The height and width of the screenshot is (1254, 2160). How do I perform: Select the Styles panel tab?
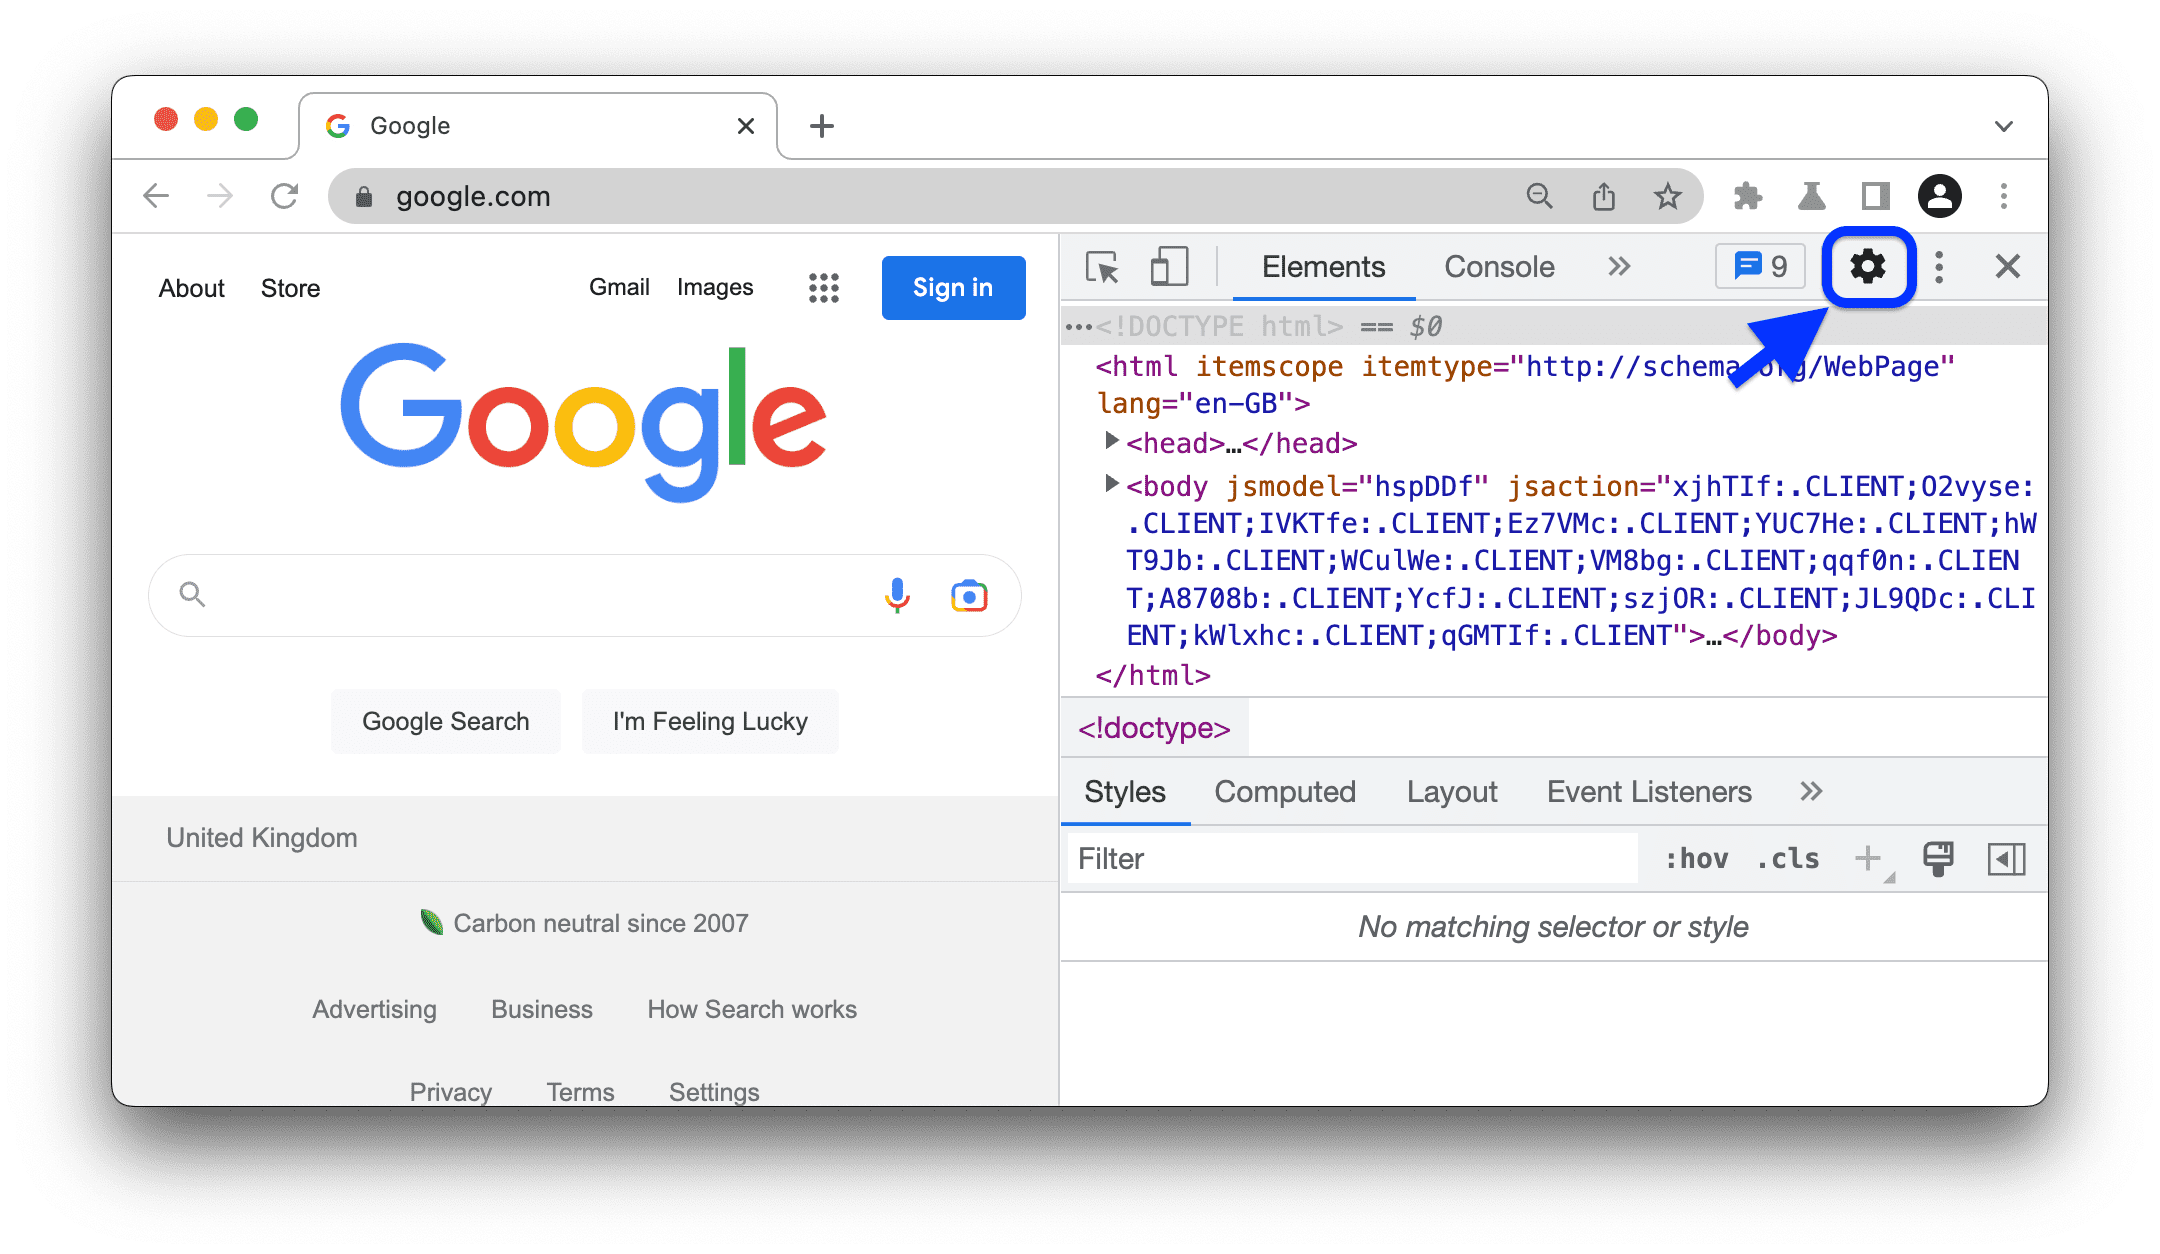click(x=1124, y=793)
